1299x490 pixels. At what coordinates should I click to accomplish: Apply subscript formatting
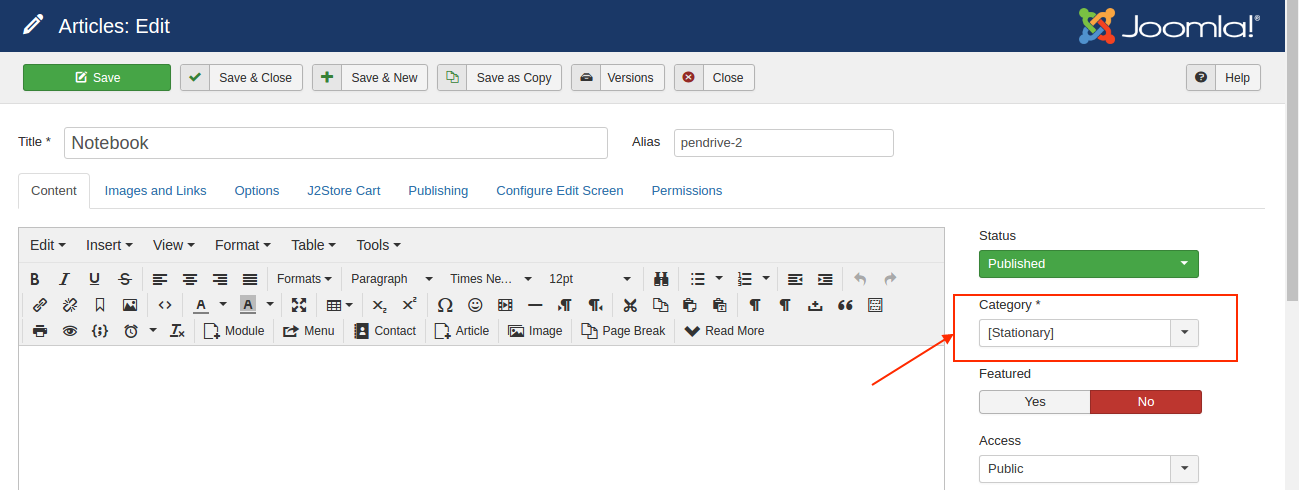[379, 305]
